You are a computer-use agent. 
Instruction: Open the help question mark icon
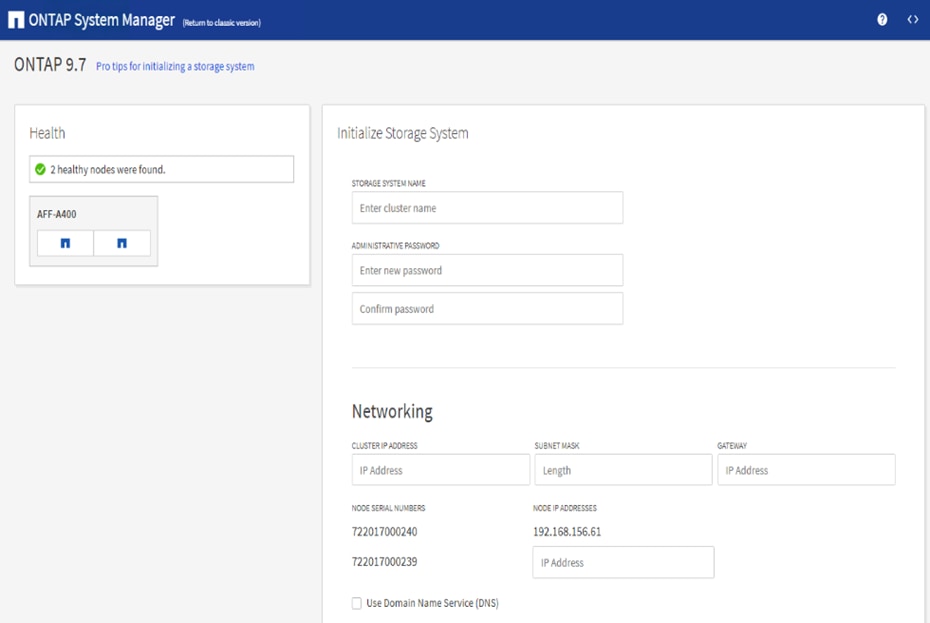coord(882,20)
